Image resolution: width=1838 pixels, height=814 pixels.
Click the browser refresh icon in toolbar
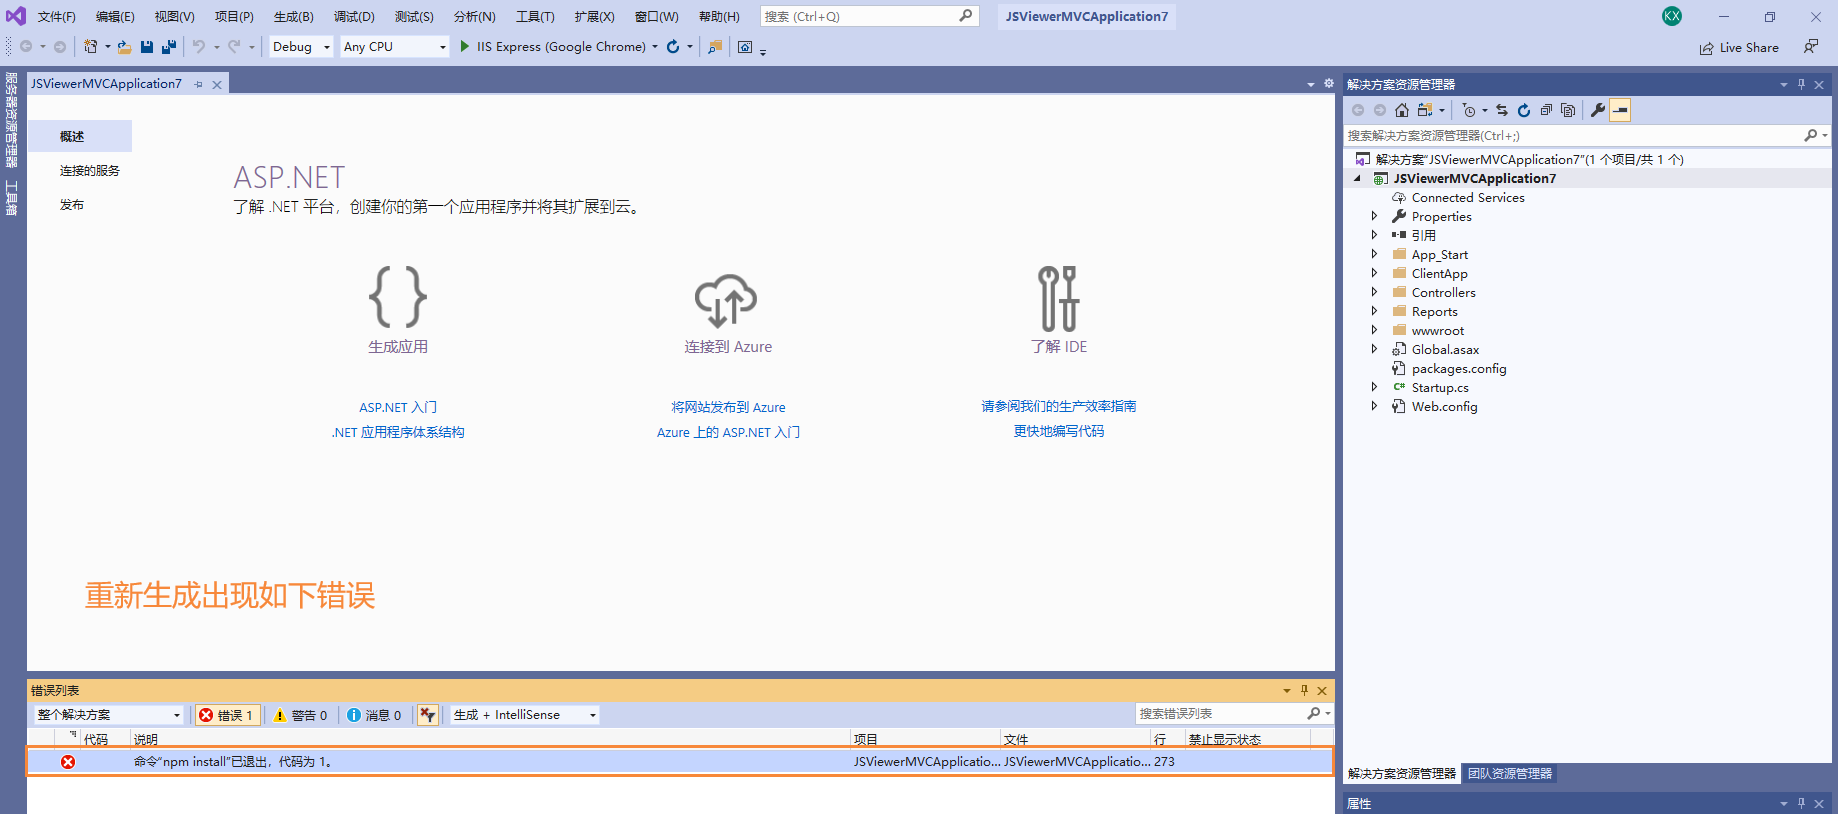673,46
